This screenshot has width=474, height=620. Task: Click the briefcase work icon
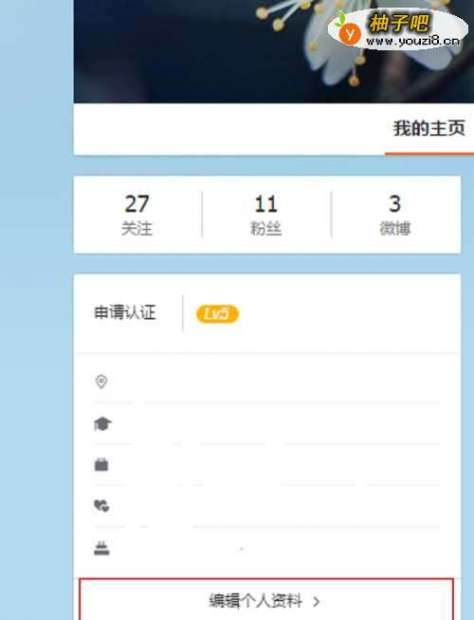pos(101,464)
